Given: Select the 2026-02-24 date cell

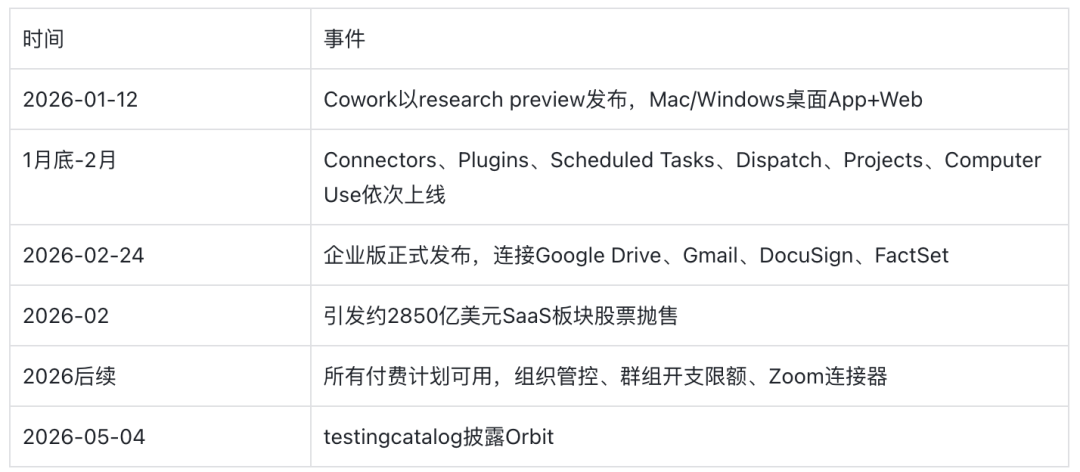Looking at the screenshot, I should [x=160, y=255].
